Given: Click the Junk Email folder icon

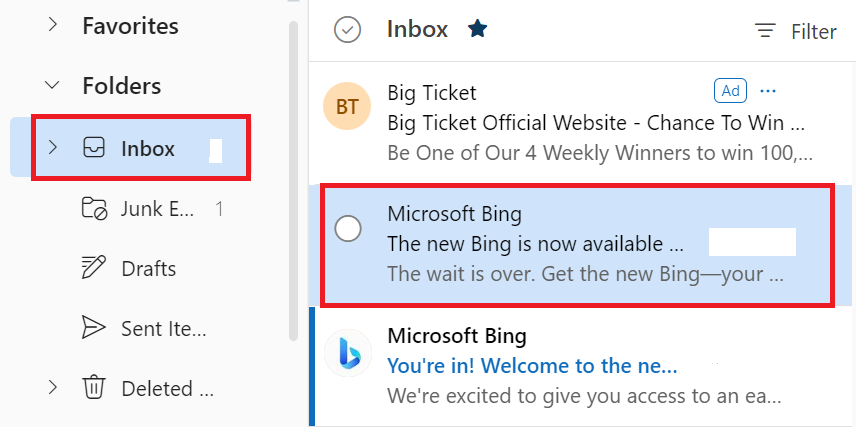Looking at the screenshot, I should (93, 208).
